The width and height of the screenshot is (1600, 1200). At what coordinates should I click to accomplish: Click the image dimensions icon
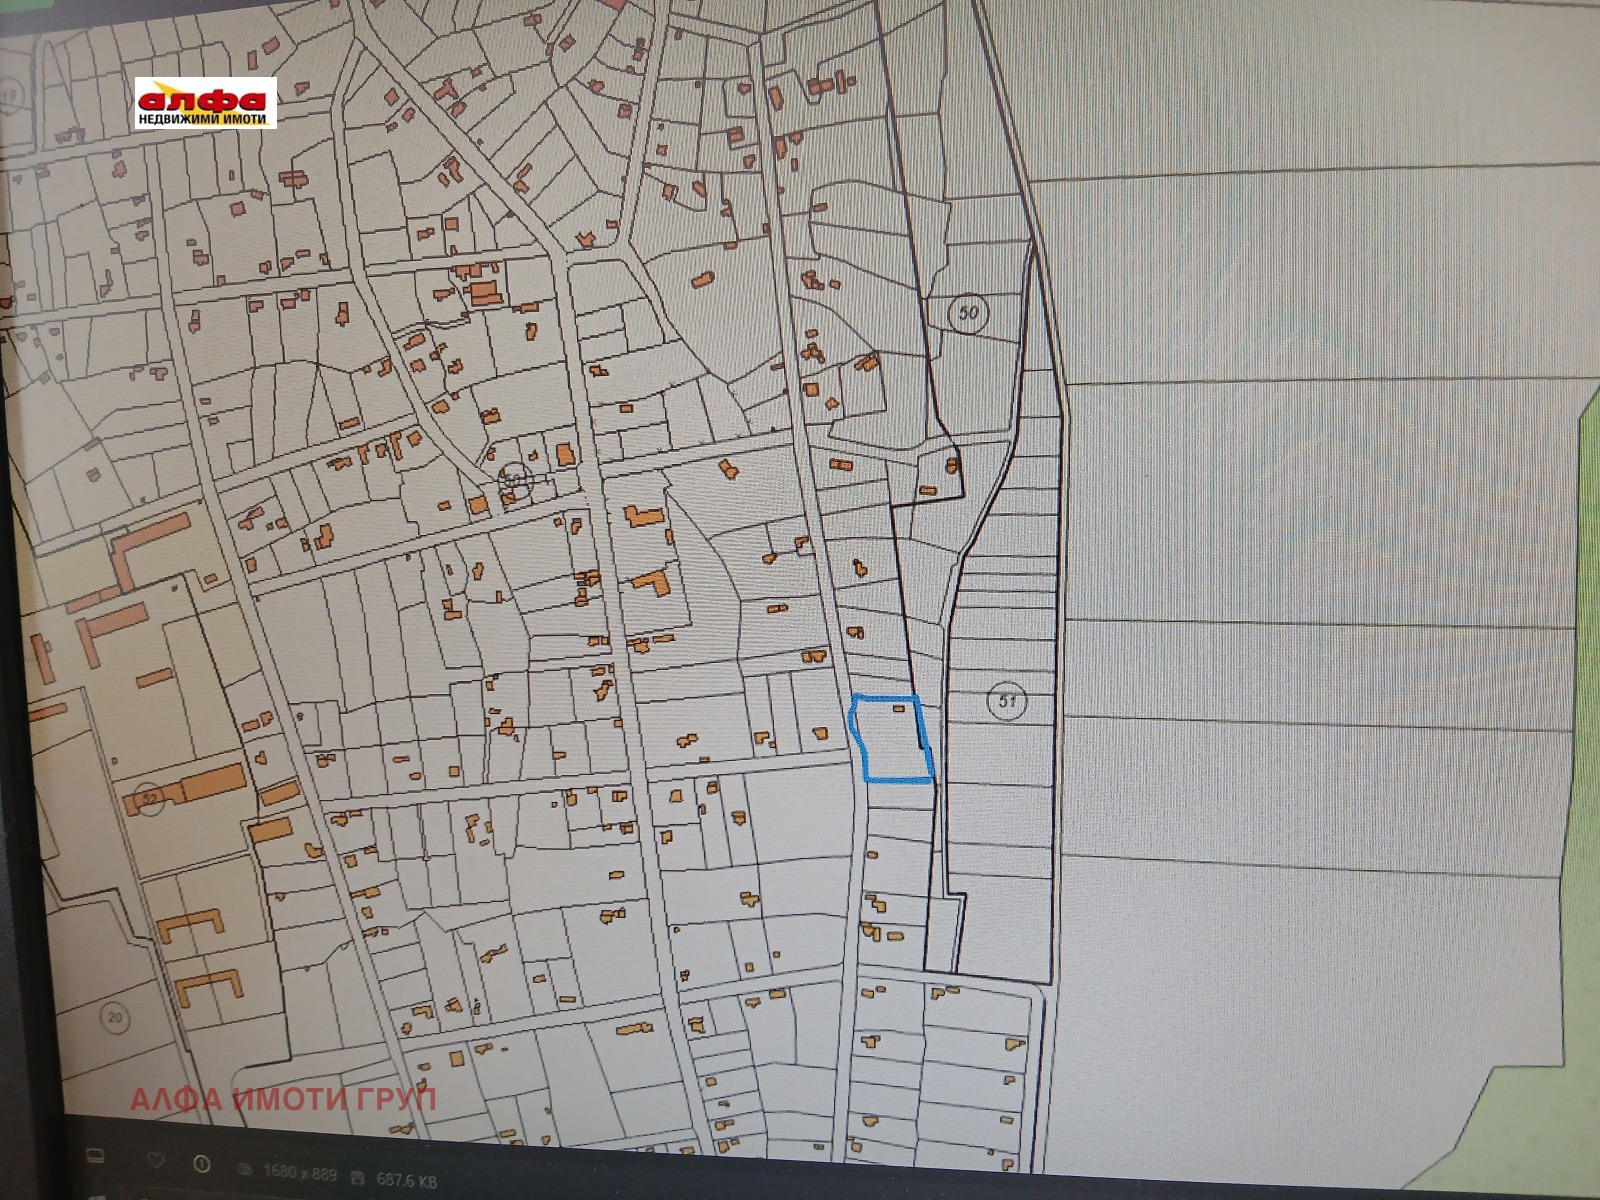[x=245, y=1169]
